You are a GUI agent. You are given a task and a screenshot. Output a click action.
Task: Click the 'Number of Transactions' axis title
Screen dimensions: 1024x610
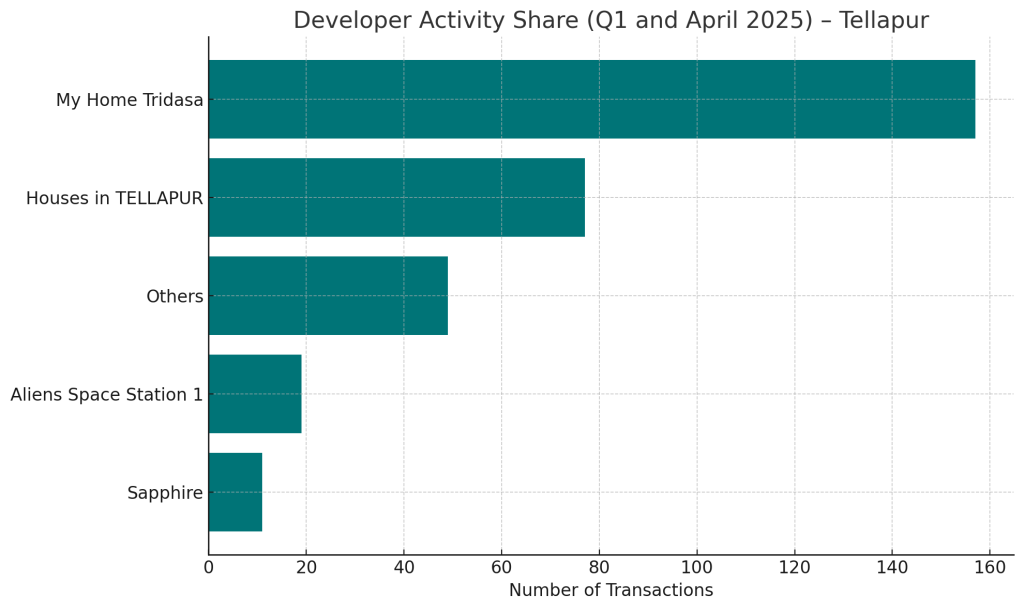[x=611, y=590]
